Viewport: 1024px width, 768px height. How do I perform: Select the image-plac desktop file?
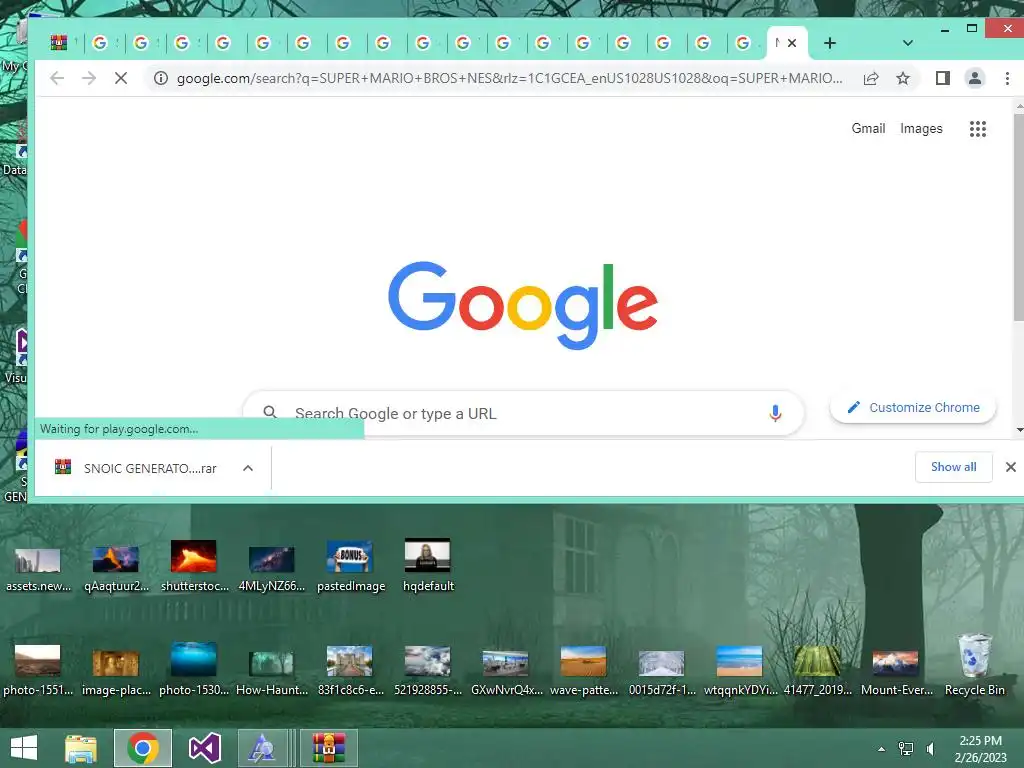tap(116, 671)
